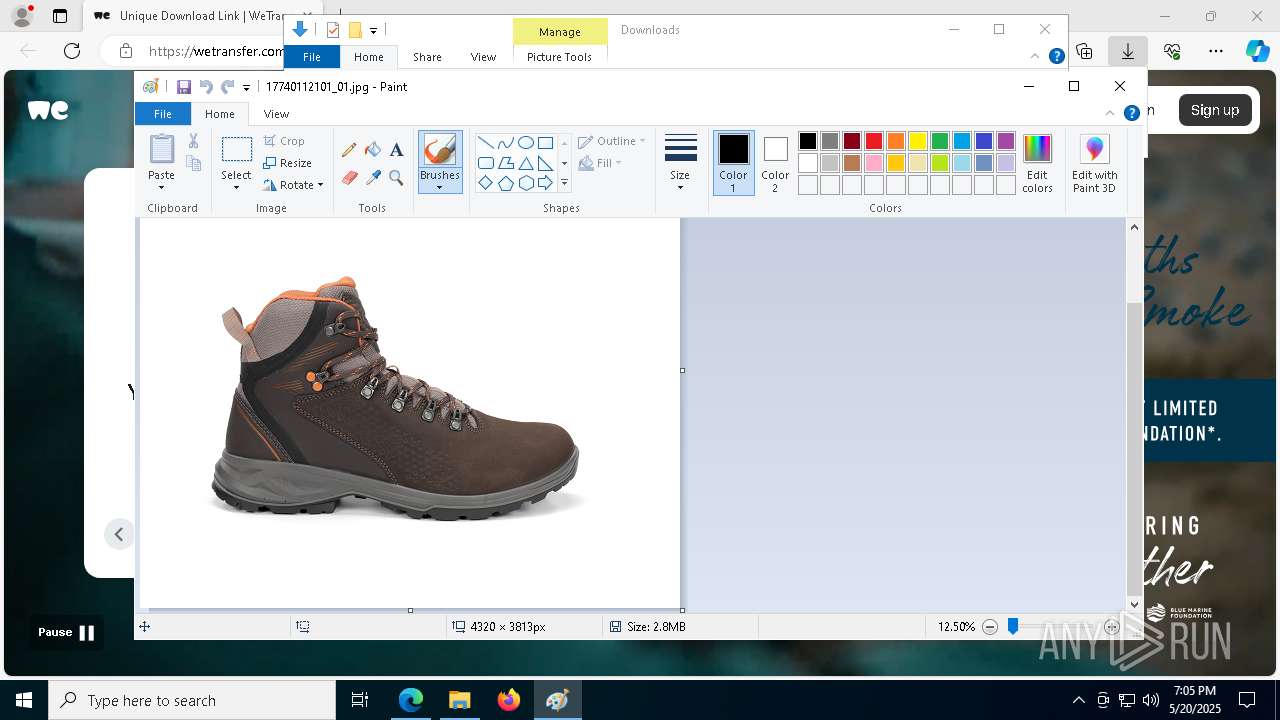Pick the green color swatch

[x=940, y=141]
